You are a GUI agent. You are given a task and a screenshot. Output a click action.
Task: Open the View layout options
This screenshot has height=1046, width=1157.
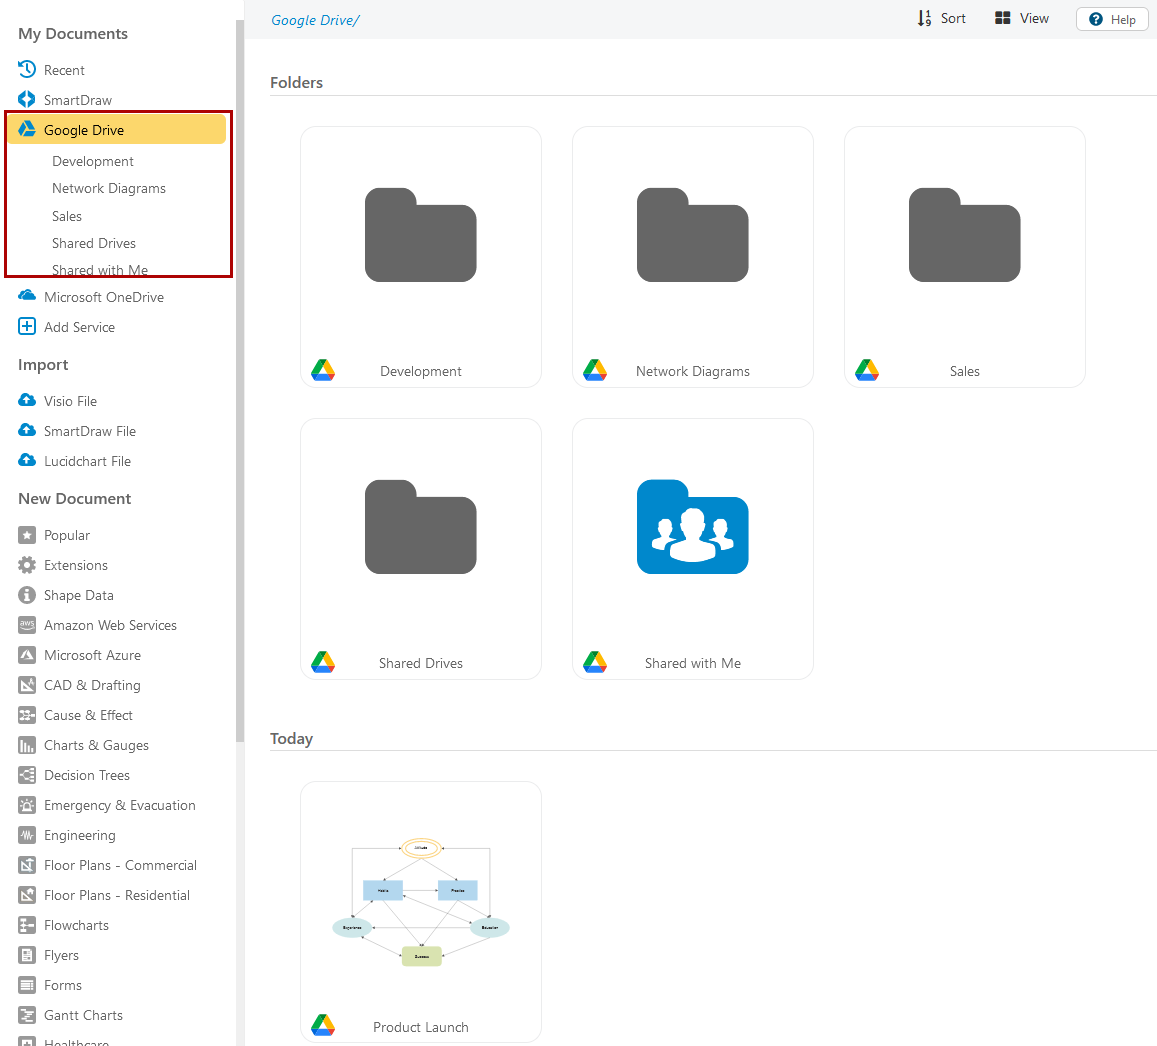point(1021,19)
